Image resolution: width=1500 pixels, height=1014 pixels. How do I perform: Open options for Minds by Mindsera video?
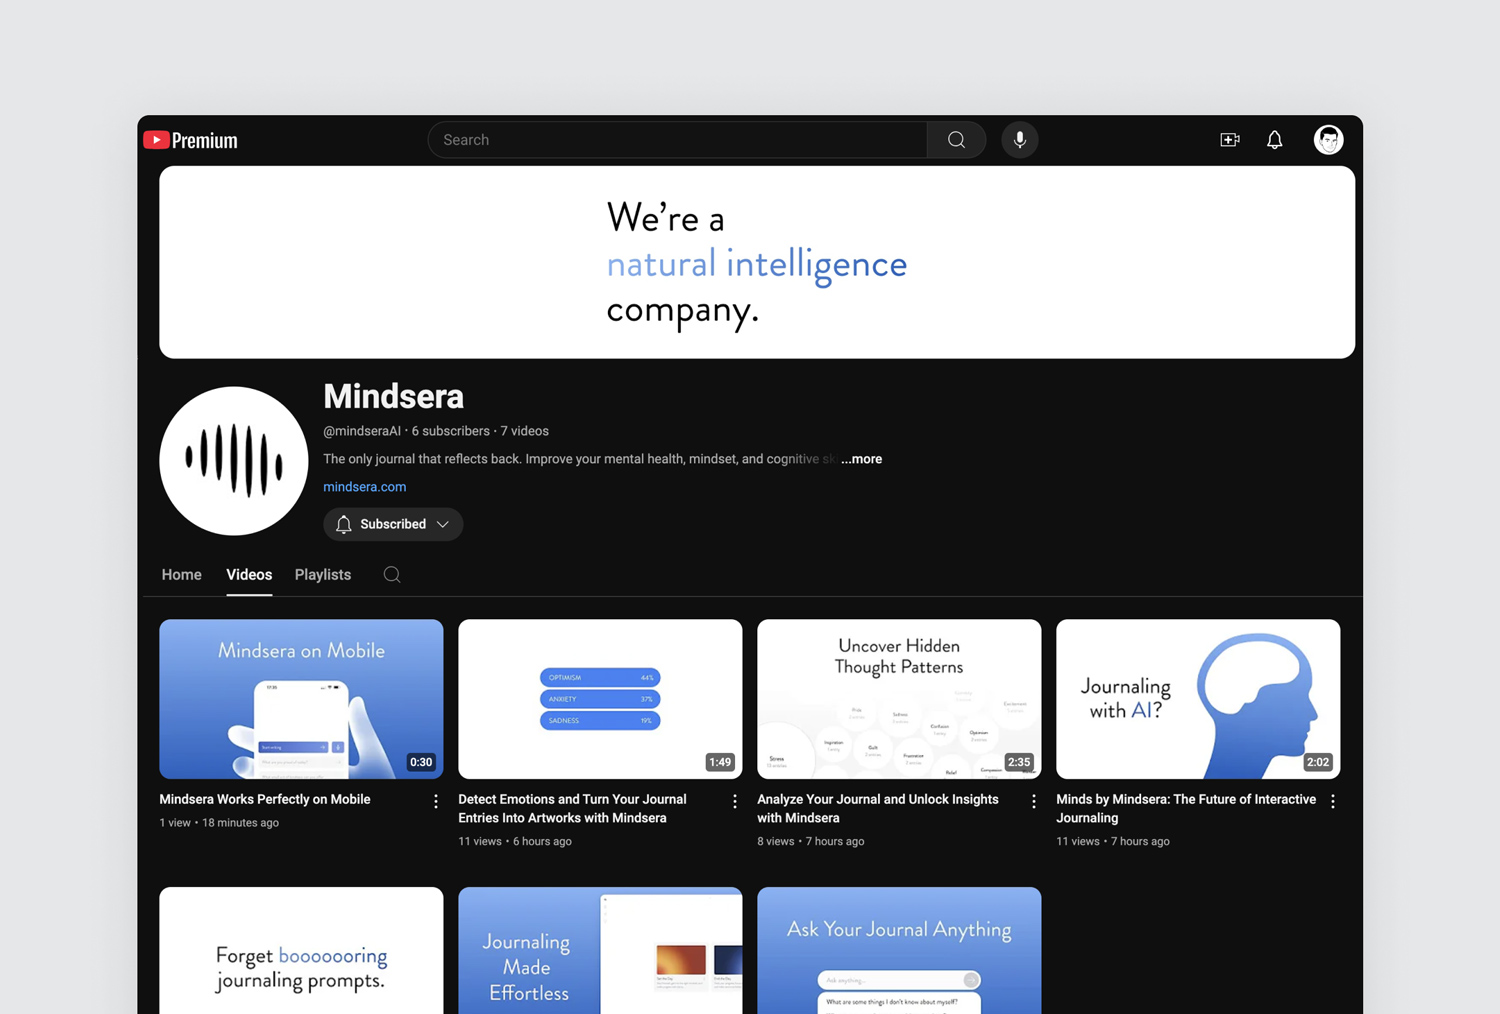(x=1332, y=801)
